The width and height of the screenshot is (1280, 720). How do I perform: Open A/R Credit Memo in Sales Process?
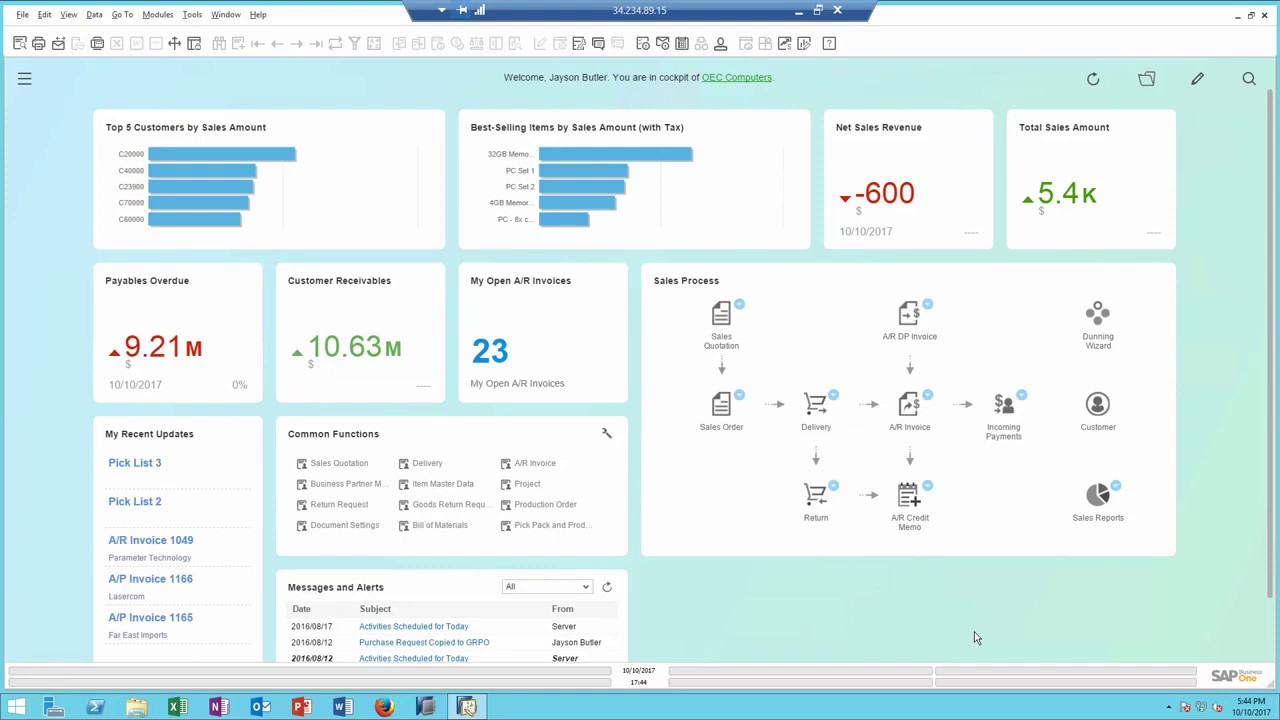[x=909, y=495]
